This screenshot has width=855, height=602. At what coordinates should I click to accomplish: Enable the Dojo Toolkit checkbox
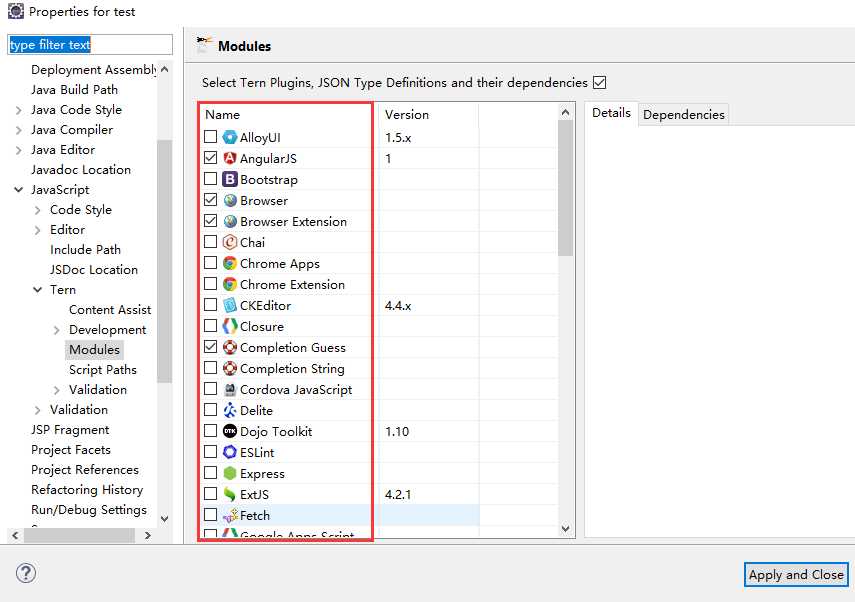tap(210, 430)
